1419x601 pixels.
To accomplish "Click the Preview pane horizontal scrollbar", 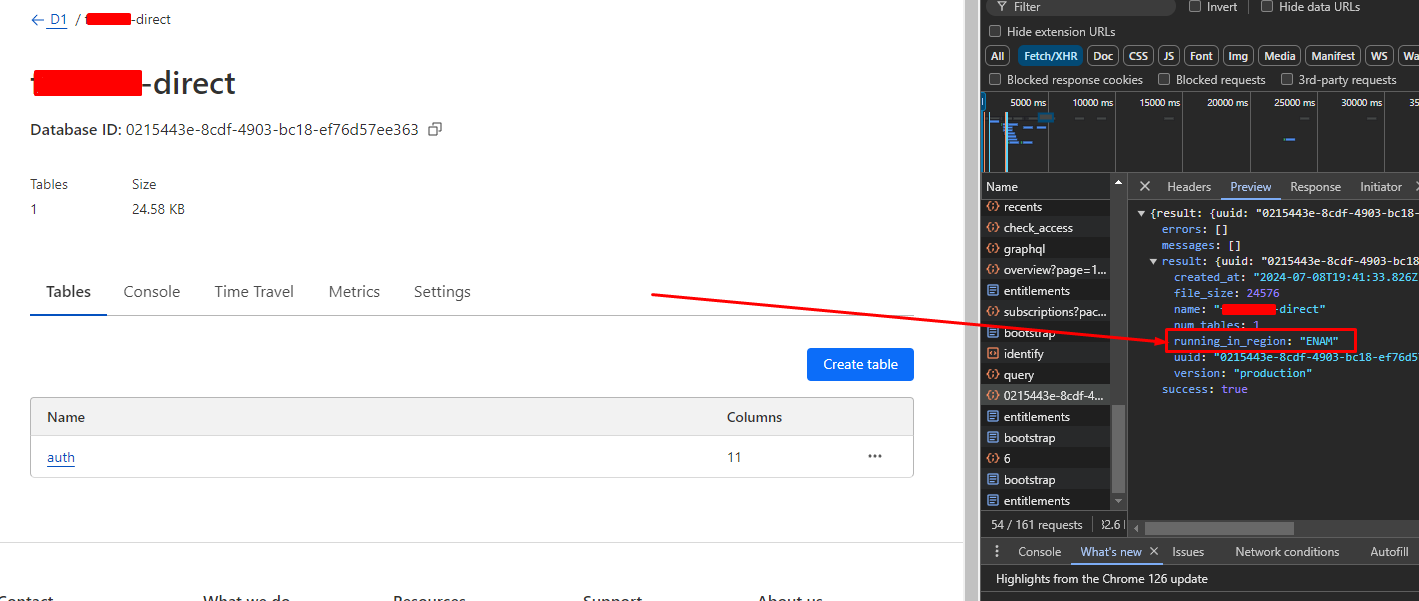I will 1220,528.
